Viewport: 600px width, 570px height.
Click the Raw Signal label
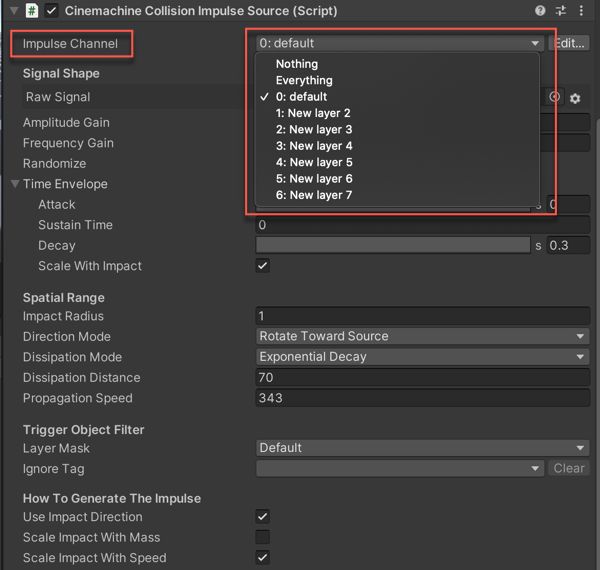click(58, 97)
